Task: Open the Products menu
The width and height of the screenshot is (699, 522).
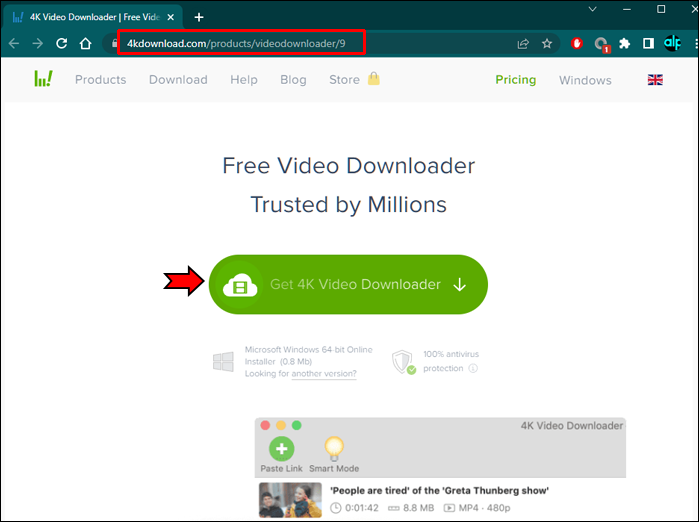Action: click(100, 79)
